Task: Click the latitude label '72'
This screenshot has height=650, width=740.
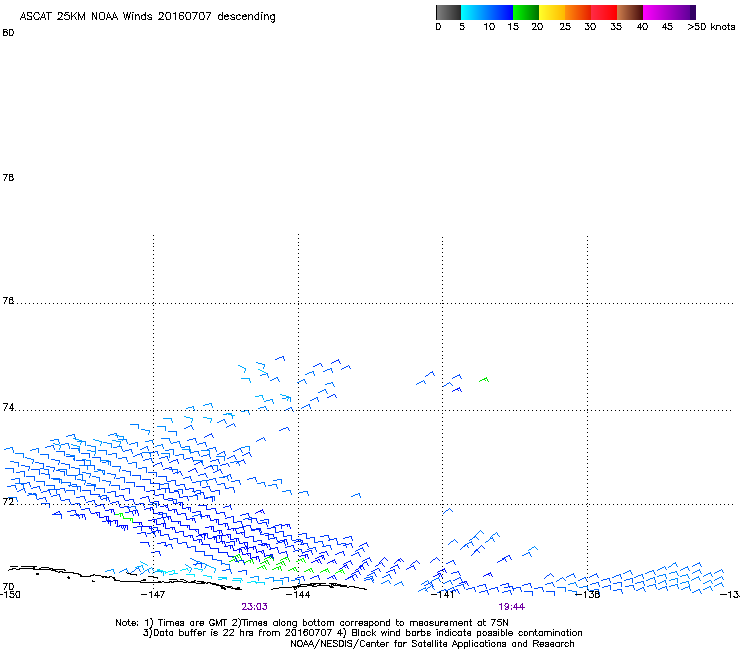Action: point(8,501)
